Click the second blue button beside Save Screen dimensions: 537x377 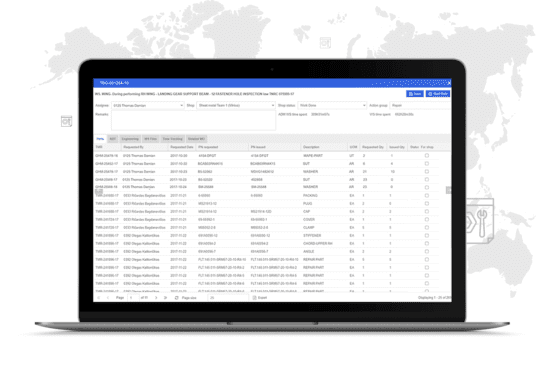pyautogui.click(x=438, y=94)
